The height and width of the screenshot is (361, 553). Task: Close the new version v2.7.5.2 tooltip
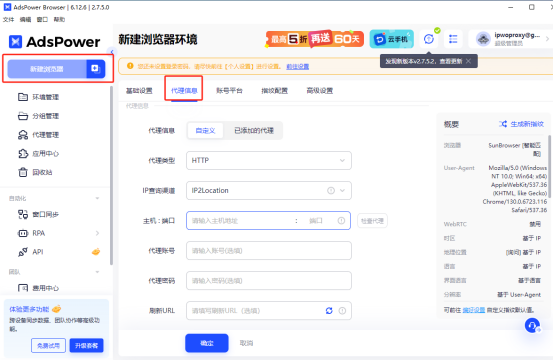[468, 61]
